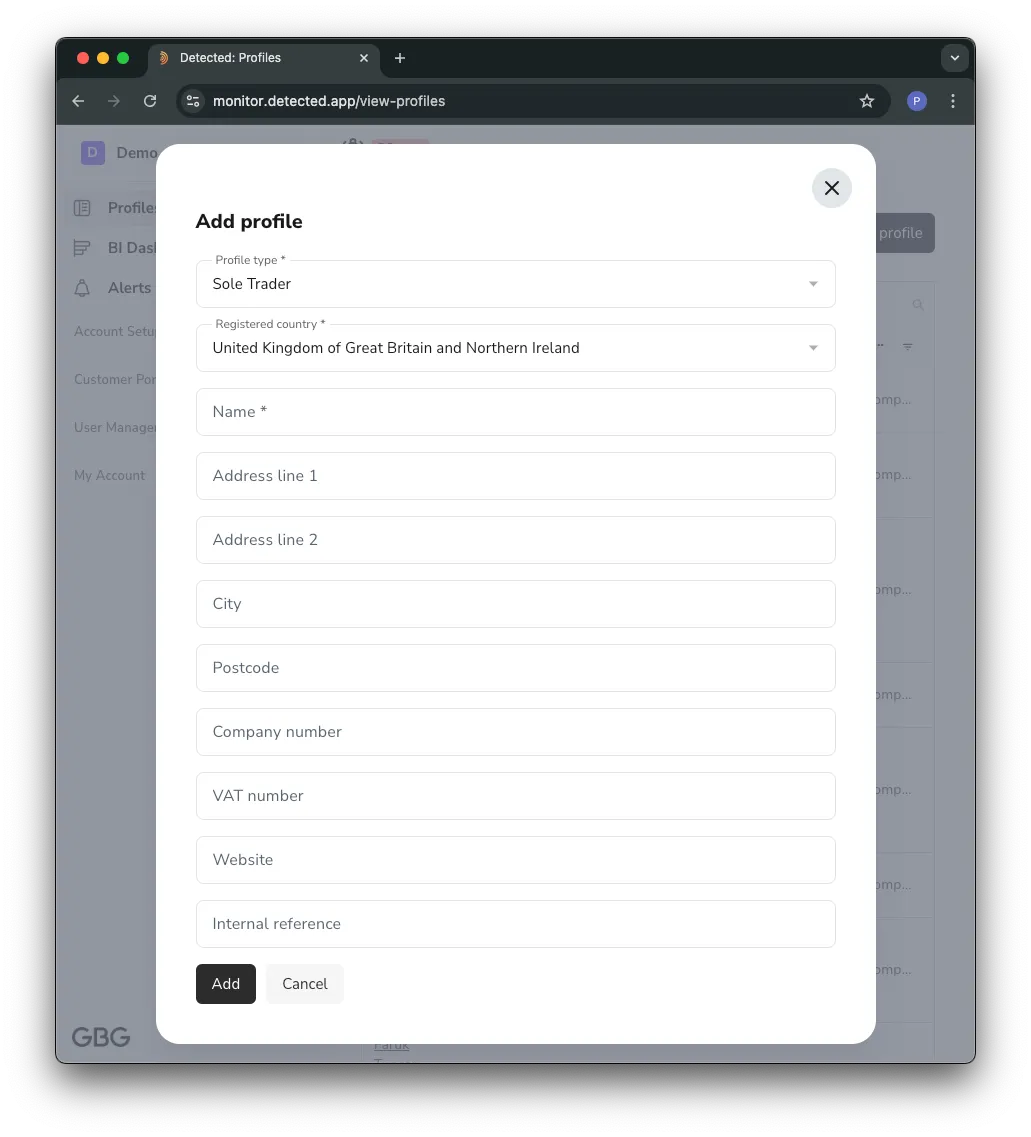
Task: Go back in browser history
Action: click(78, 101)
